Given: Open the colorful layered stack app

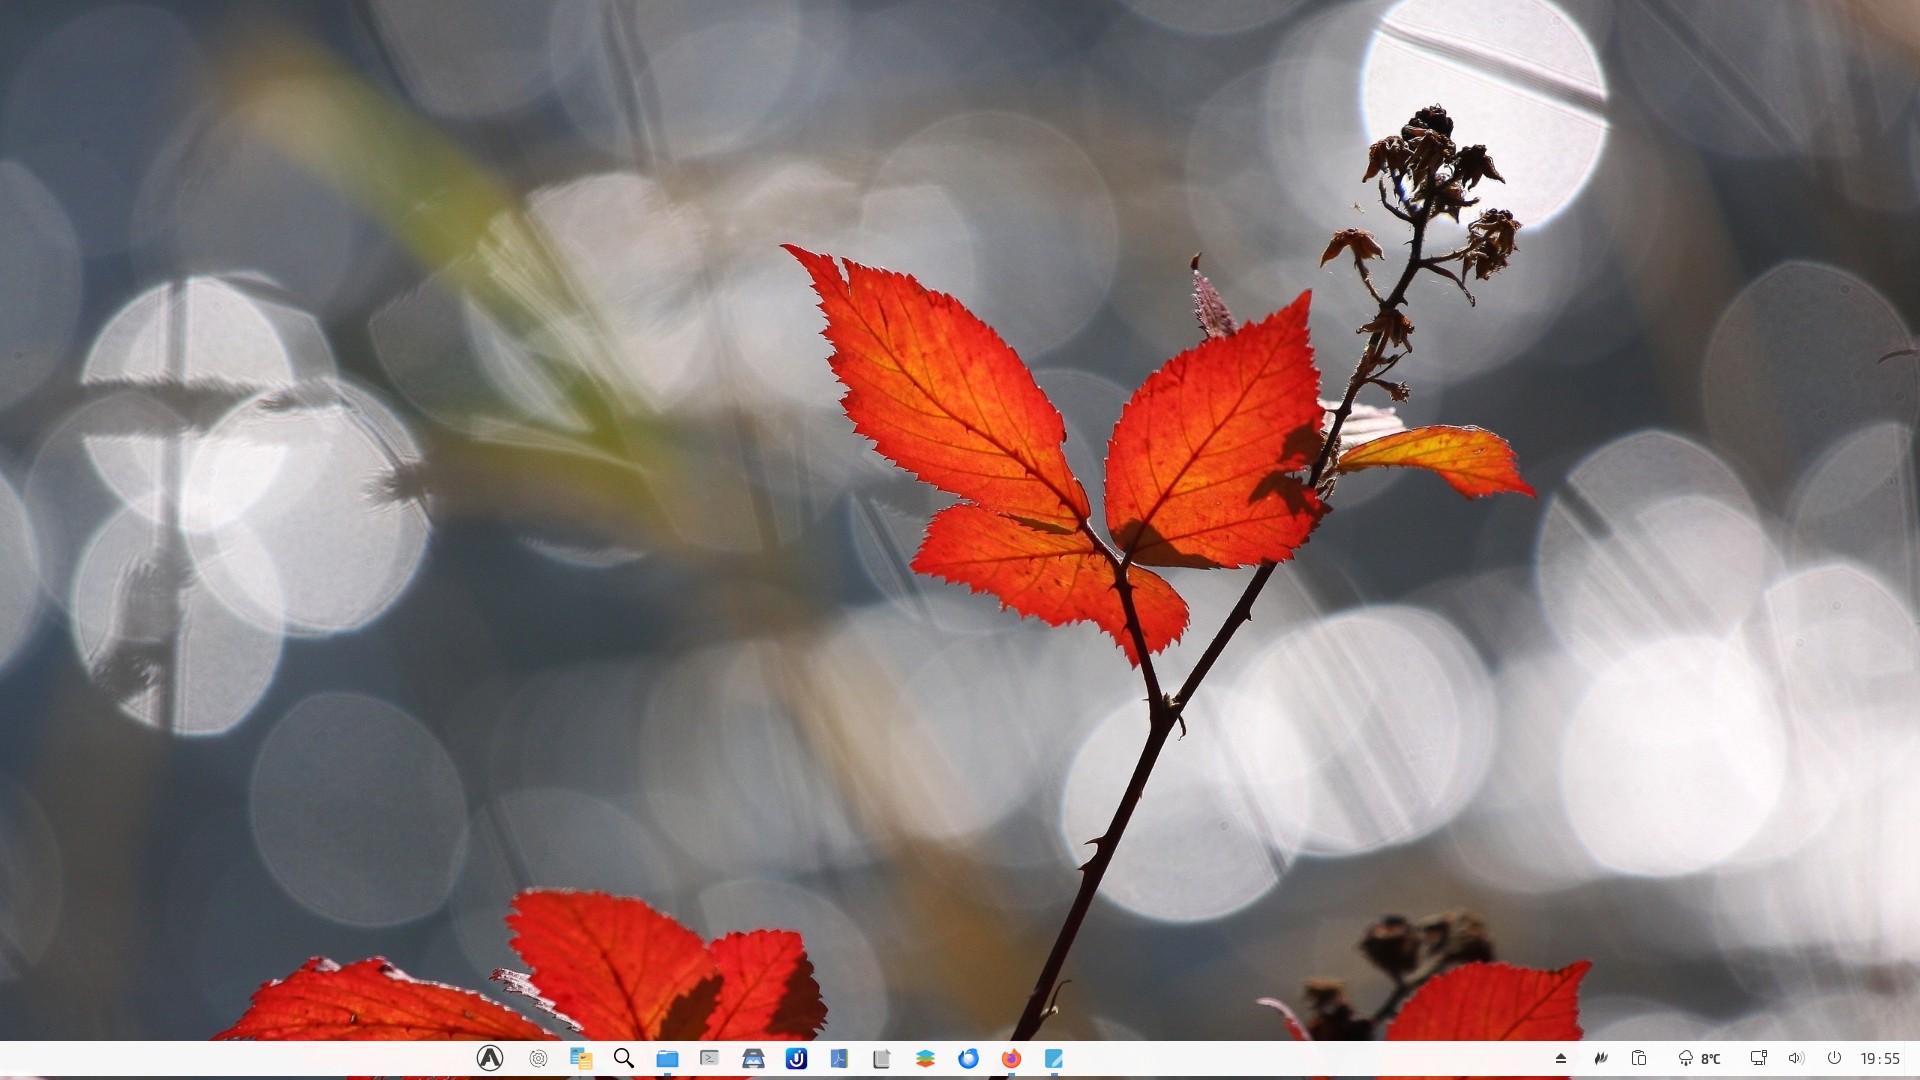Looking at the screenshot, I should pyautogui.click(x=925, y=1058).
